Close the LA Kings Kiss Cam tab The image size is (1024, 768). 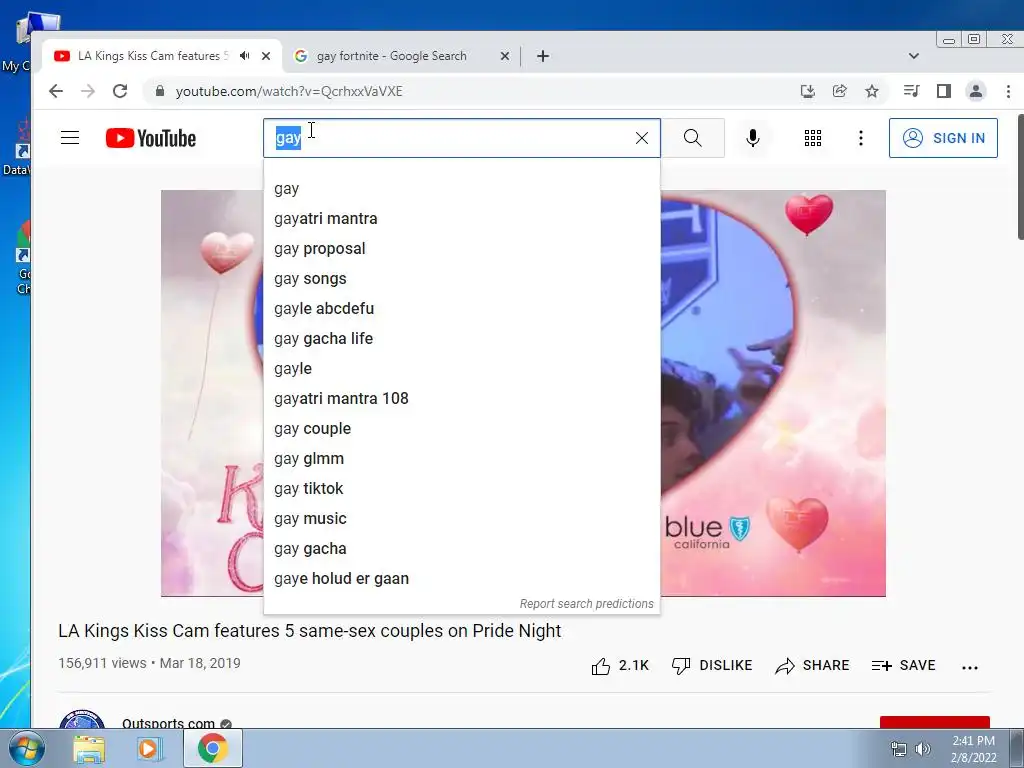pyautogui.click(x=266, y=56)
